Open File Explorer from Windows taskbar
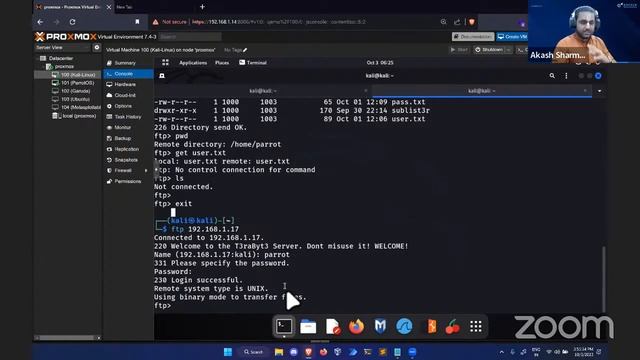The width and height of the screenshot is (640, 360). coord(279,352)
